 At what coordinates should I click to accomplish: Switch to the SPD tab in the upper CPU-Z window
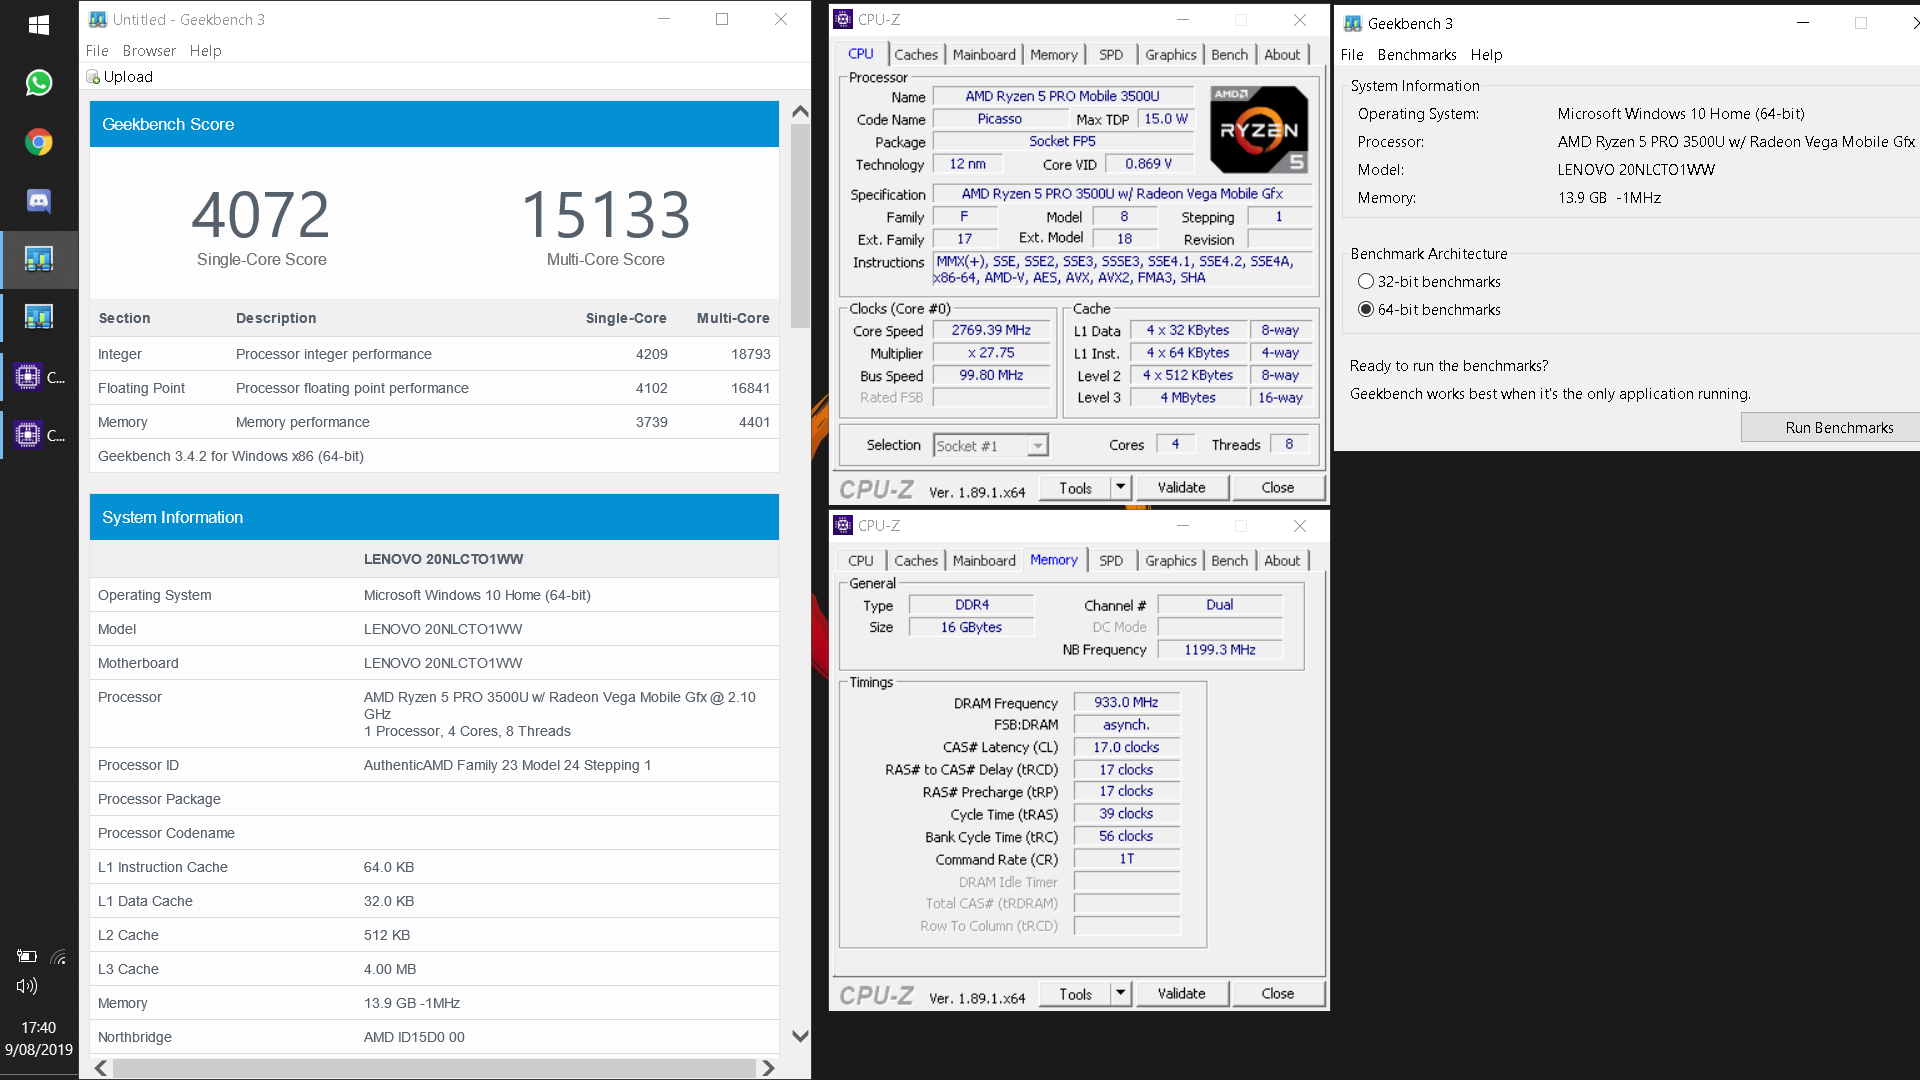[x=1111, y=55]
